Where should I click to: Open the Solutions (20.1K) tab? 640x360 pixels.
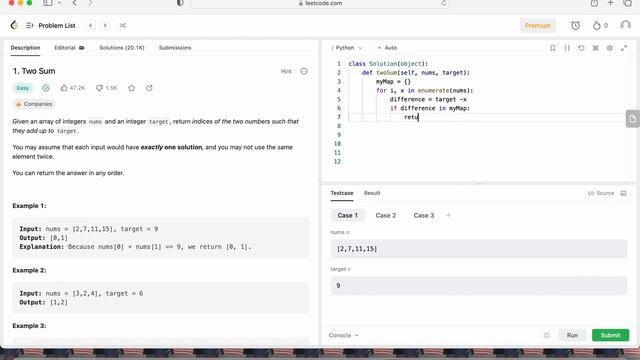[x=122, y=48]
